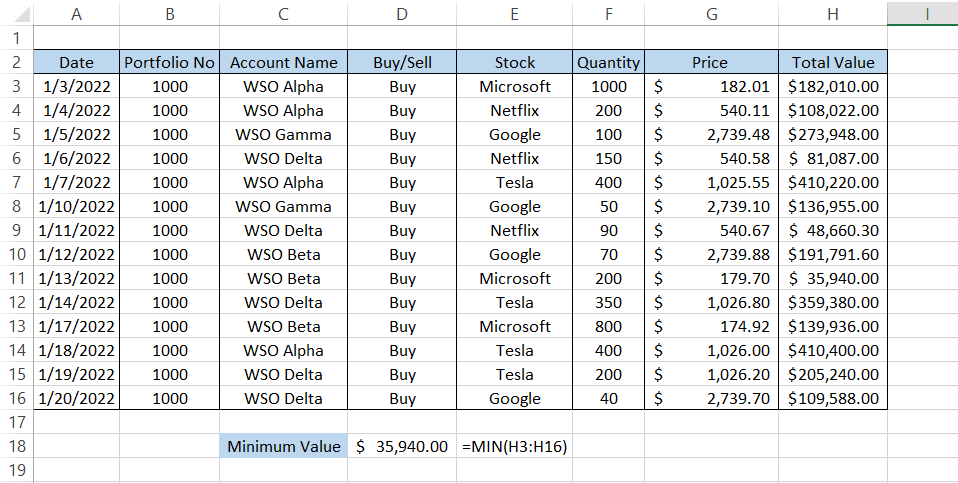Click the price cell 182.01
The image size is (958, 483).
point(711,87)
